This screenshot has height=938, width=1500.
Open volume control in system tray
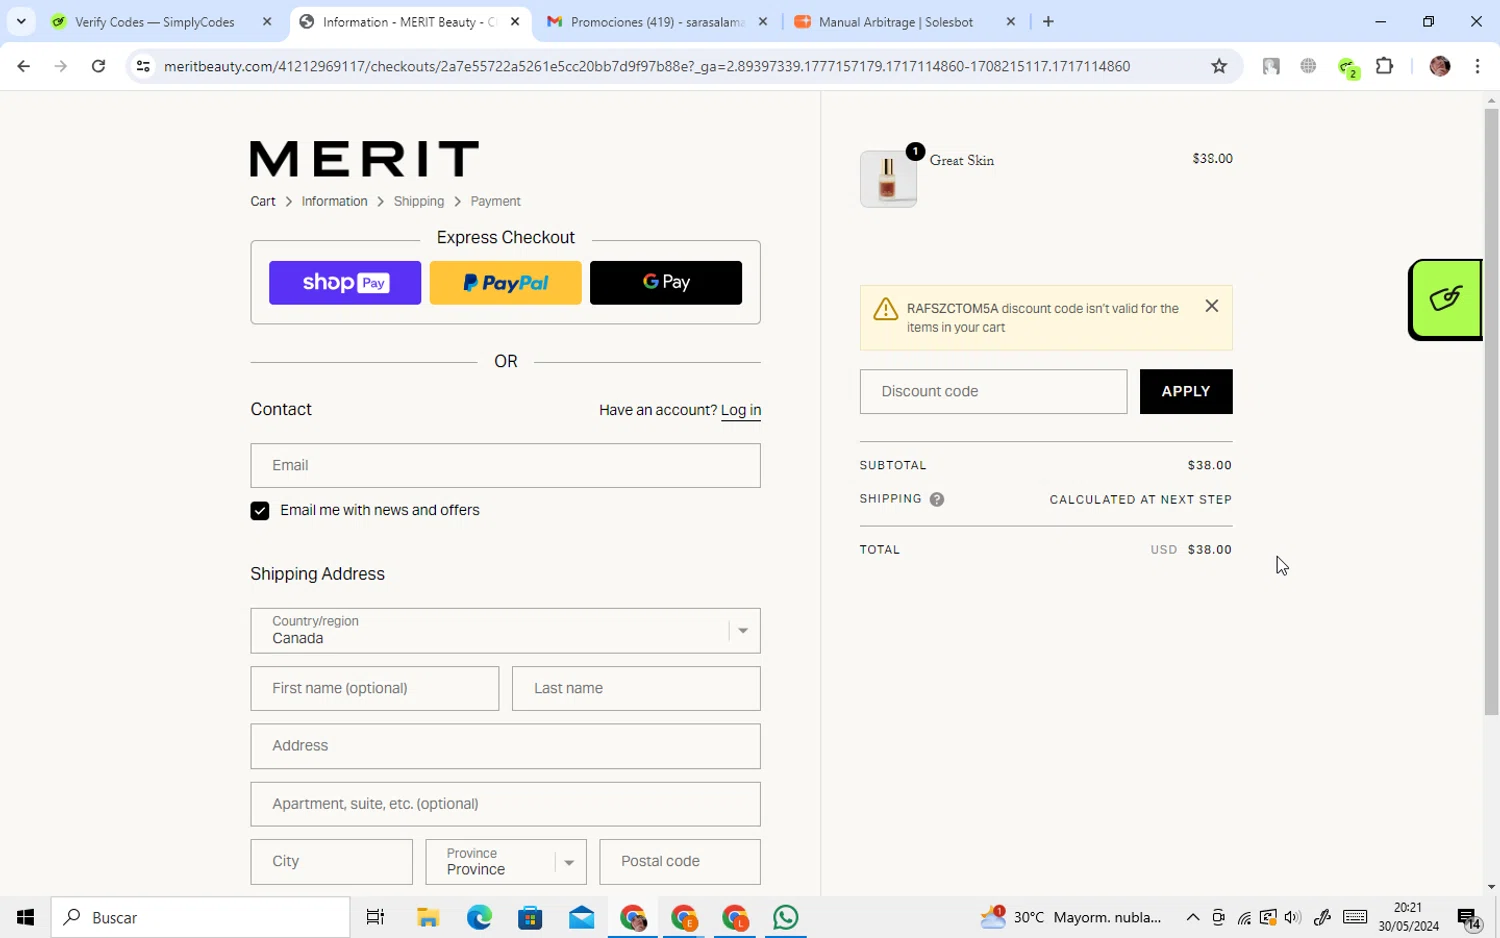[1292, 917]
